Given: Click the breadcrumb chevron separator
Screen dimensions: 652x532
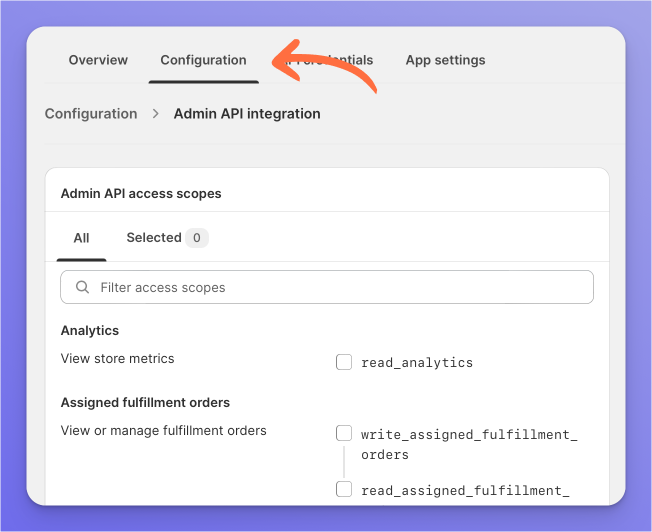Looking at the screenshot, I should [x=156, y=114].
